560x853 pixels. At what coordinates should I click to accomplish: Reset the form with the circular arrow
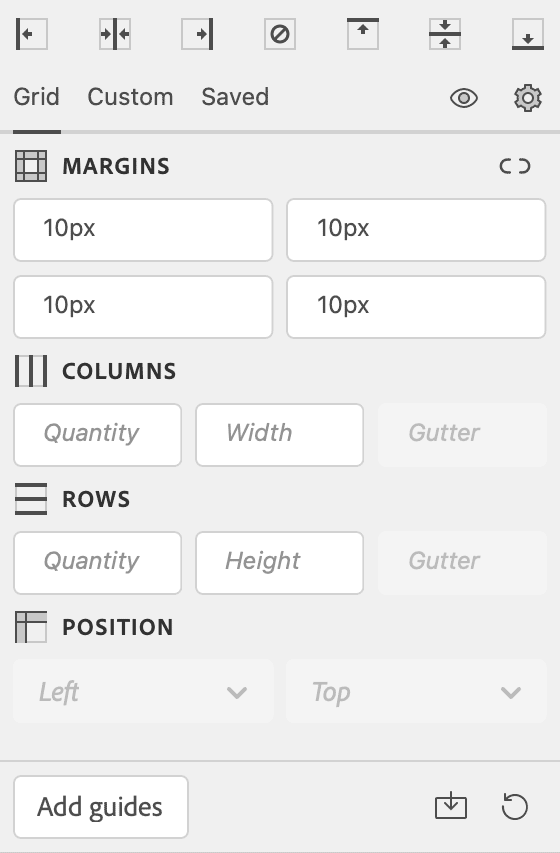[515, 806]
